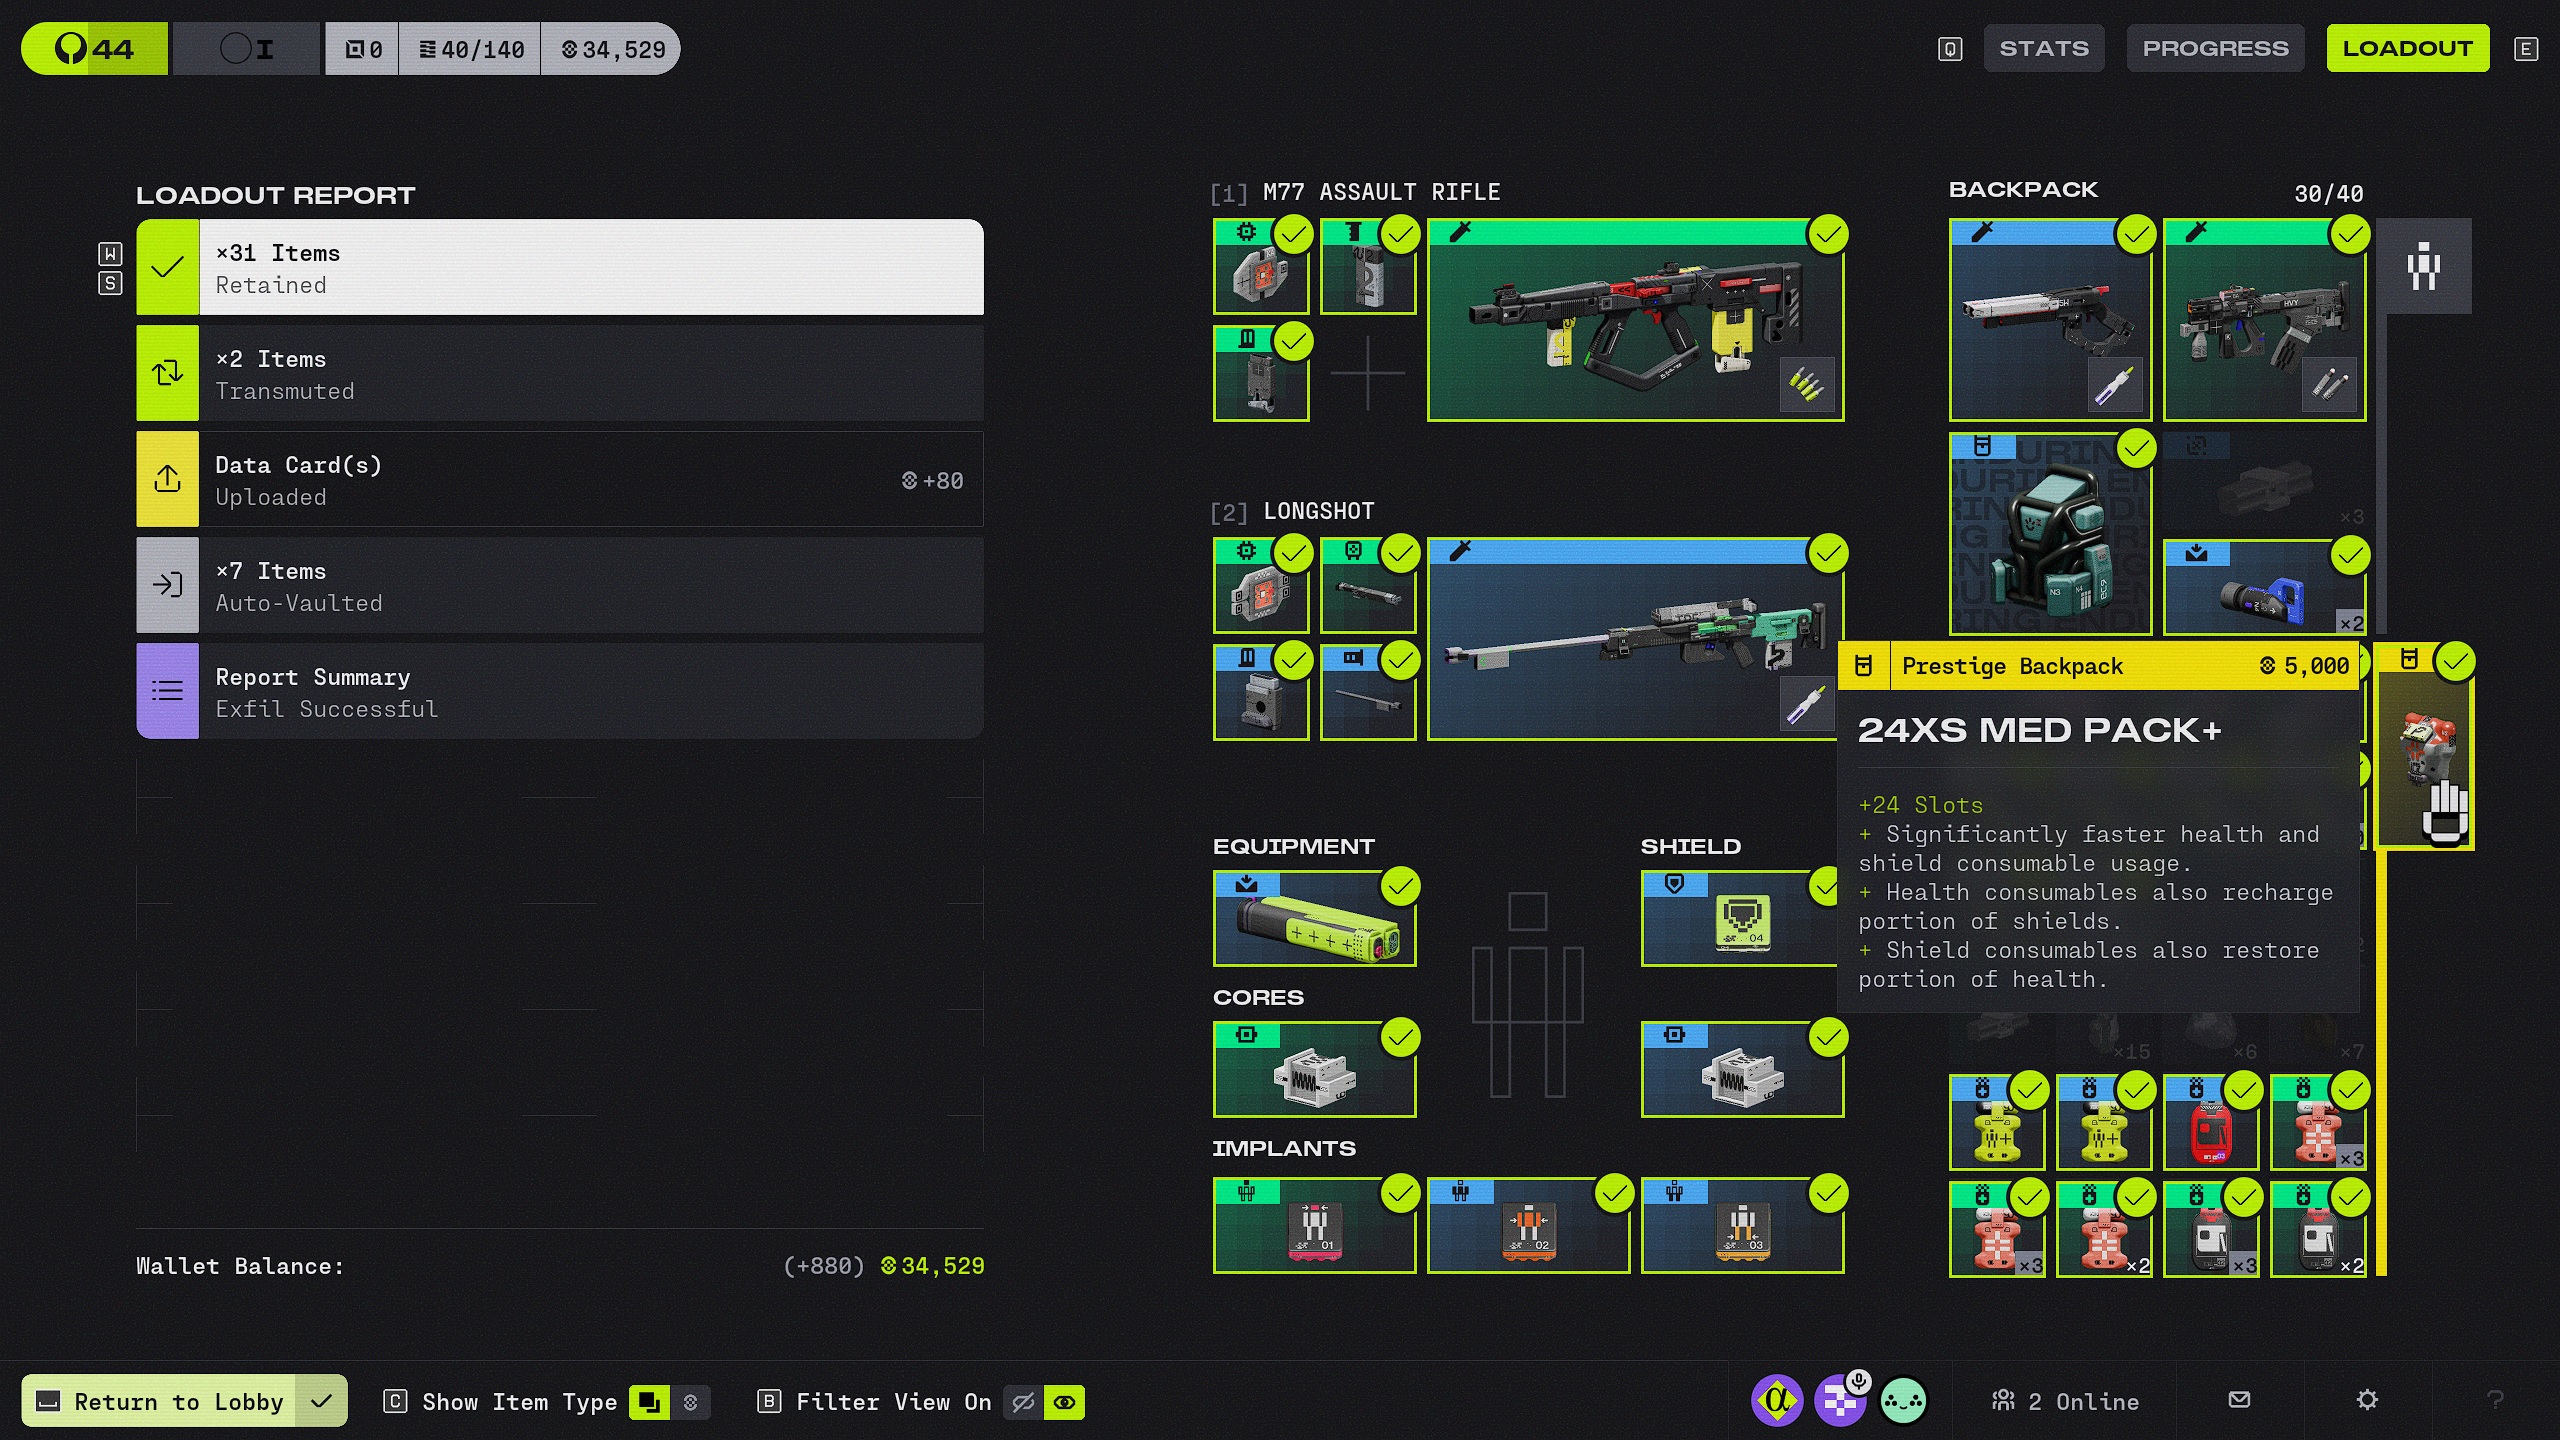Screen dimensions: 2560x1440
Task: Click the character silhouette icon beside backpack
Action: [x=2423, y=266]
